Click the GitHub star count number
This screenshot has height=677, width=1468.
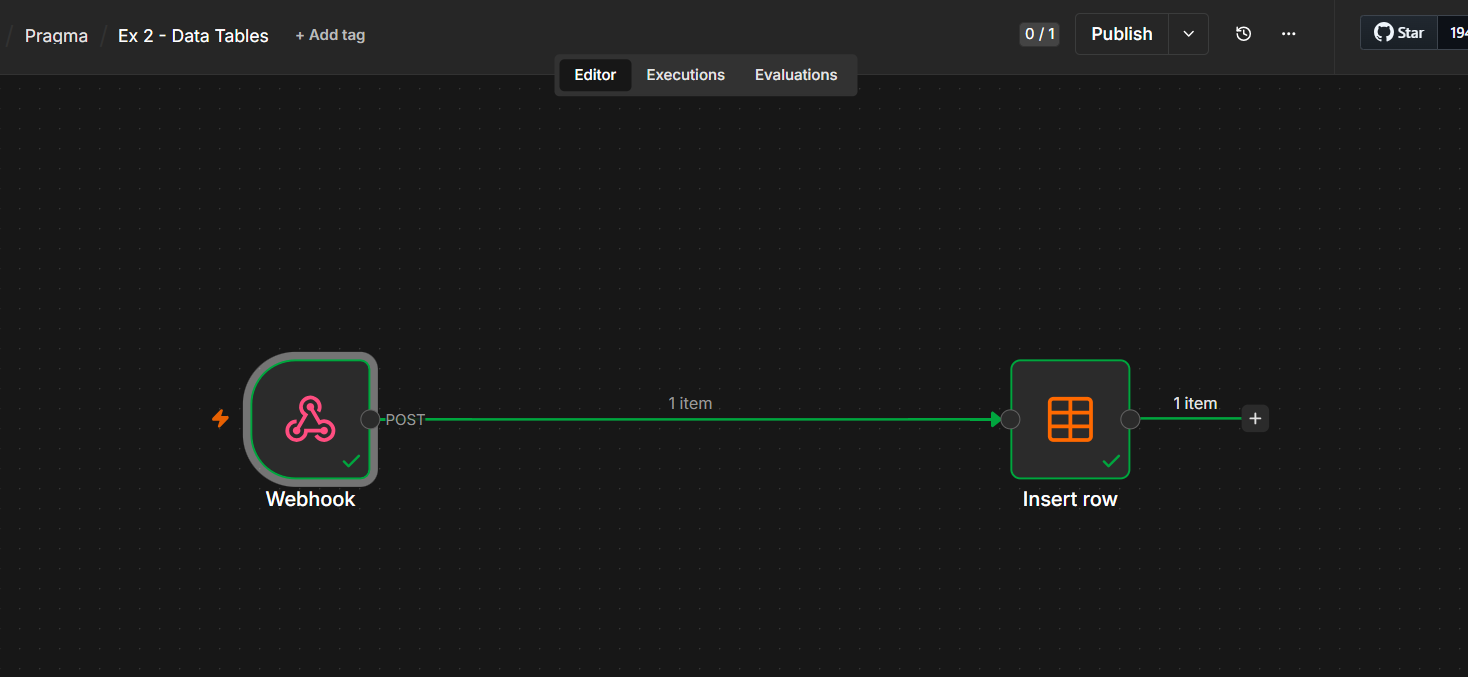coord(1453,33)
